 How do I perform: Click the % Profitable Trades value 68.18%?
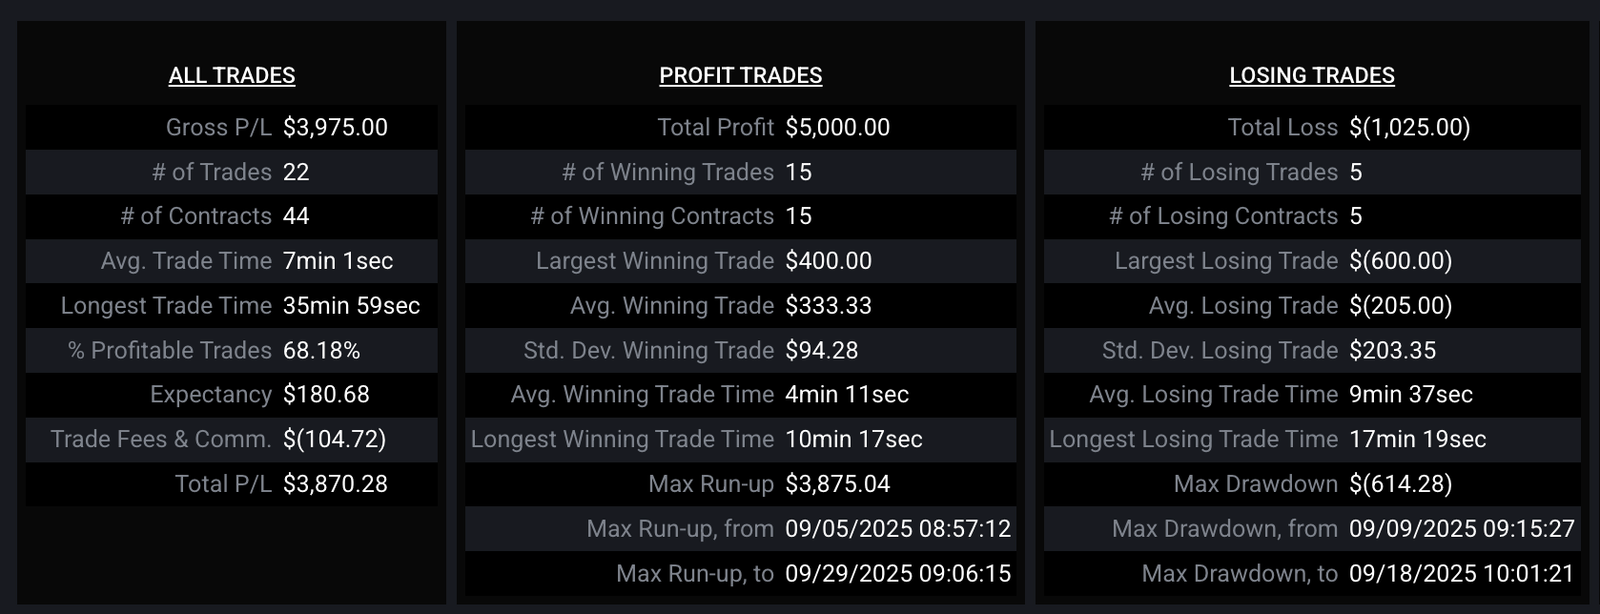321,351
